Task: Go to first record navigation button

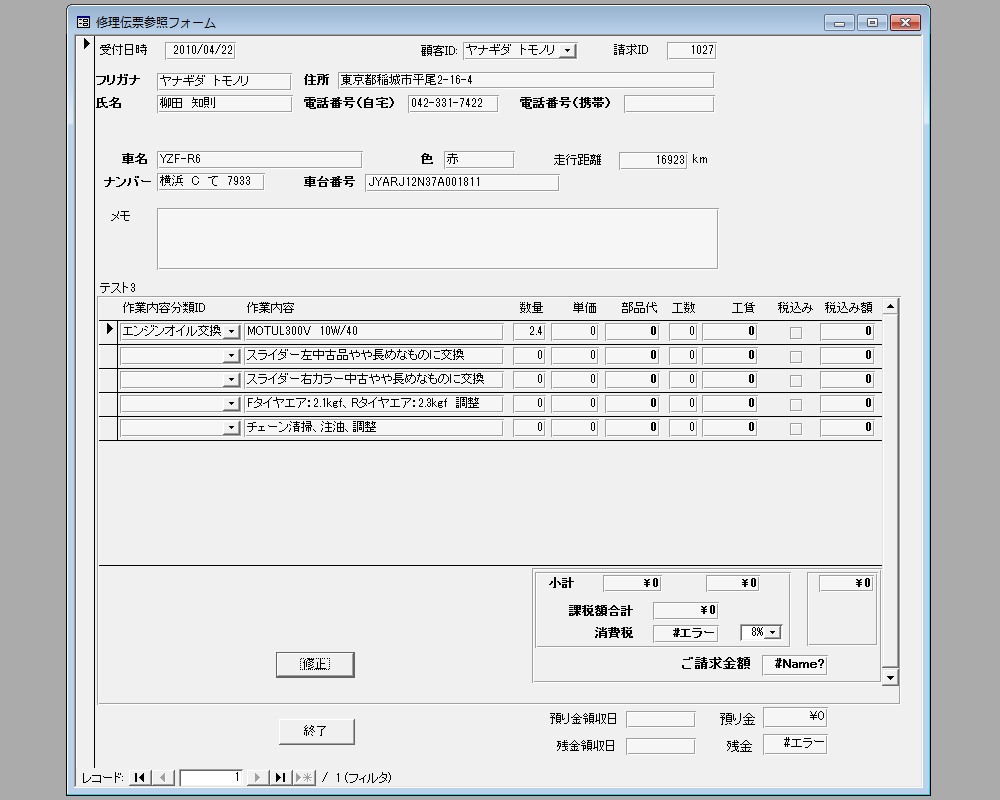Action: pos(139,777)
